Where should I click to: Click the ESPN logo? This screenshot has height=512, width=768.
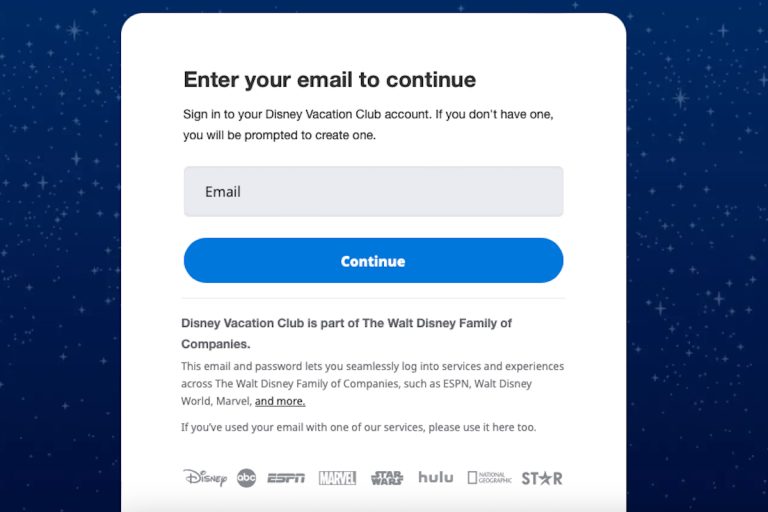click(286, 478)
